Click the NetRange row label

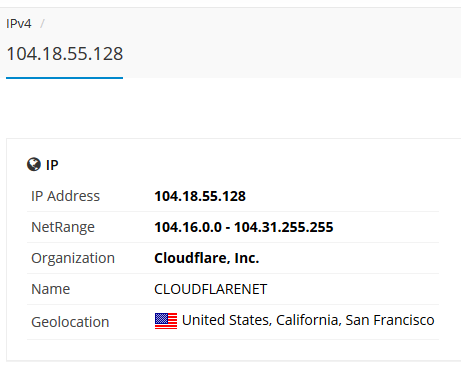point(63,227)
